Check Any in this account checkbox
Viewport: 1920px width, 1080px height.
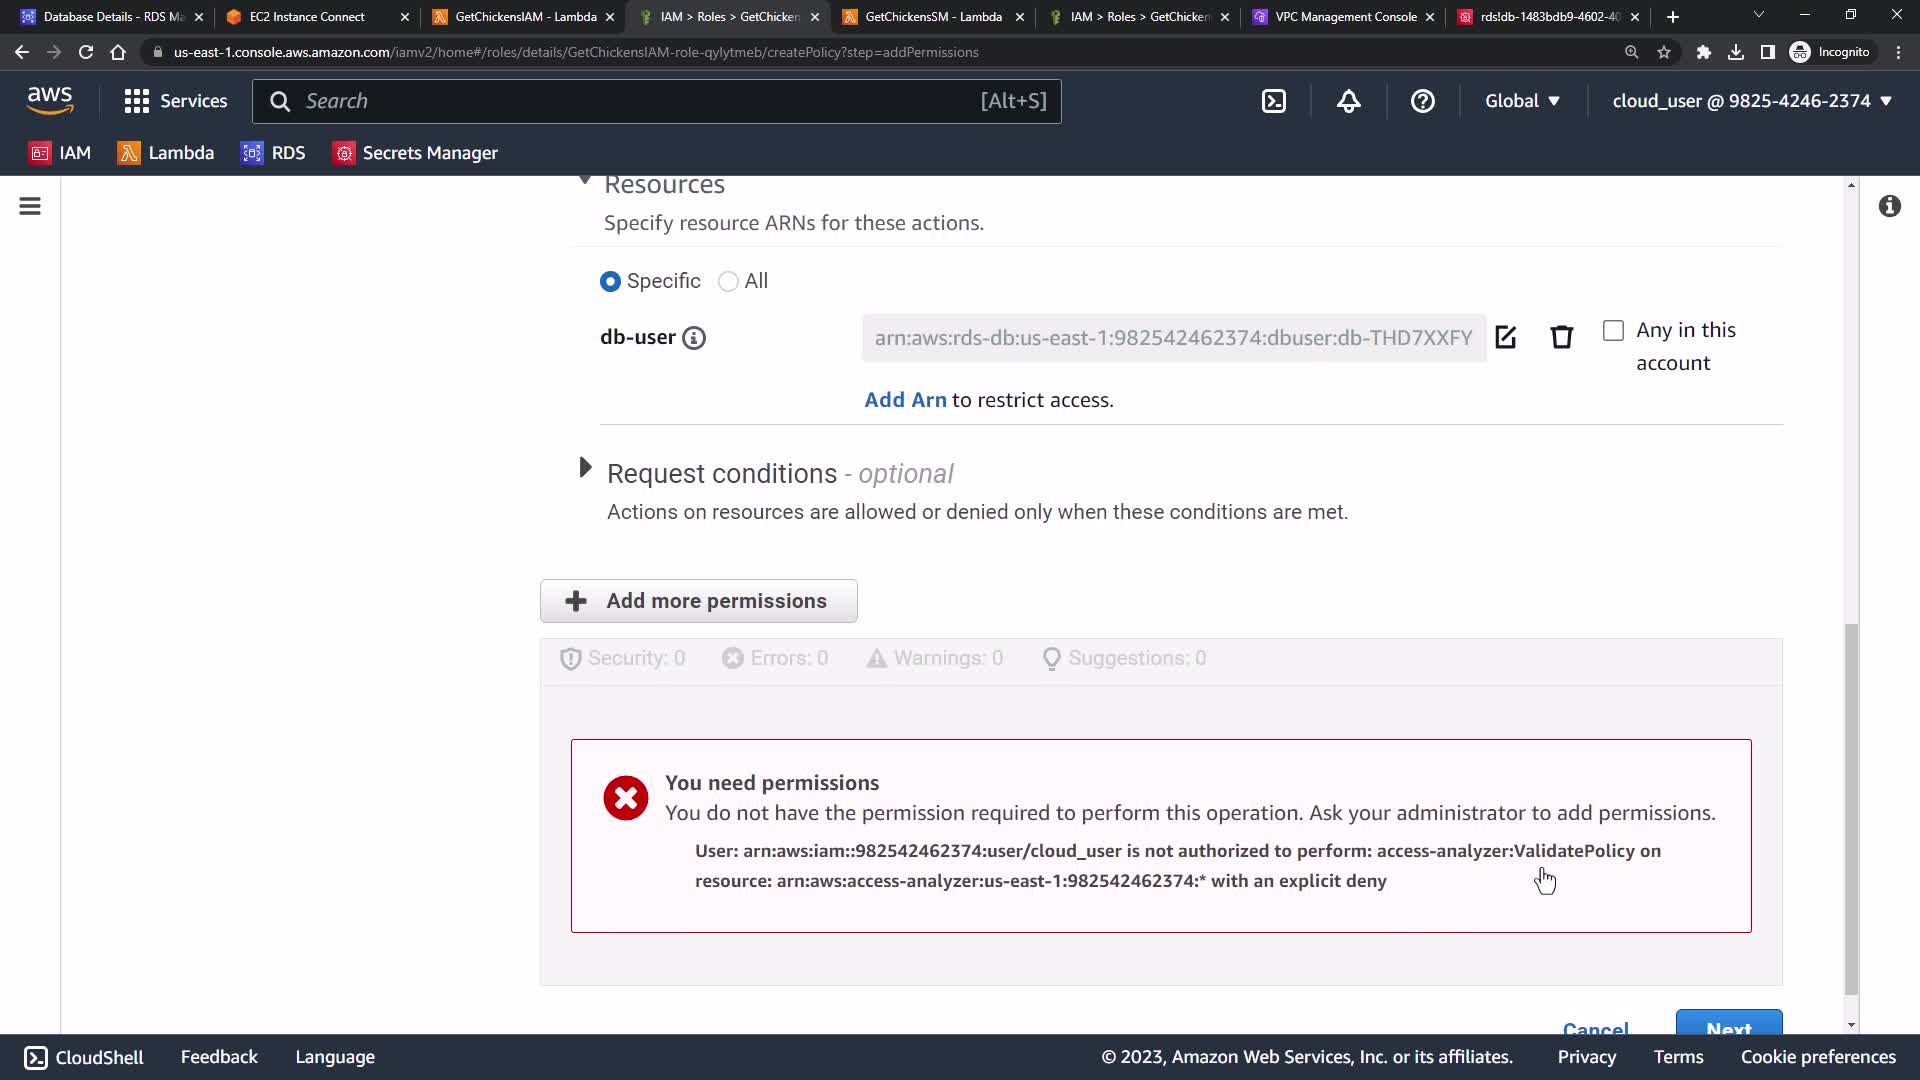pyautogui.click(x=1613, y=330)
